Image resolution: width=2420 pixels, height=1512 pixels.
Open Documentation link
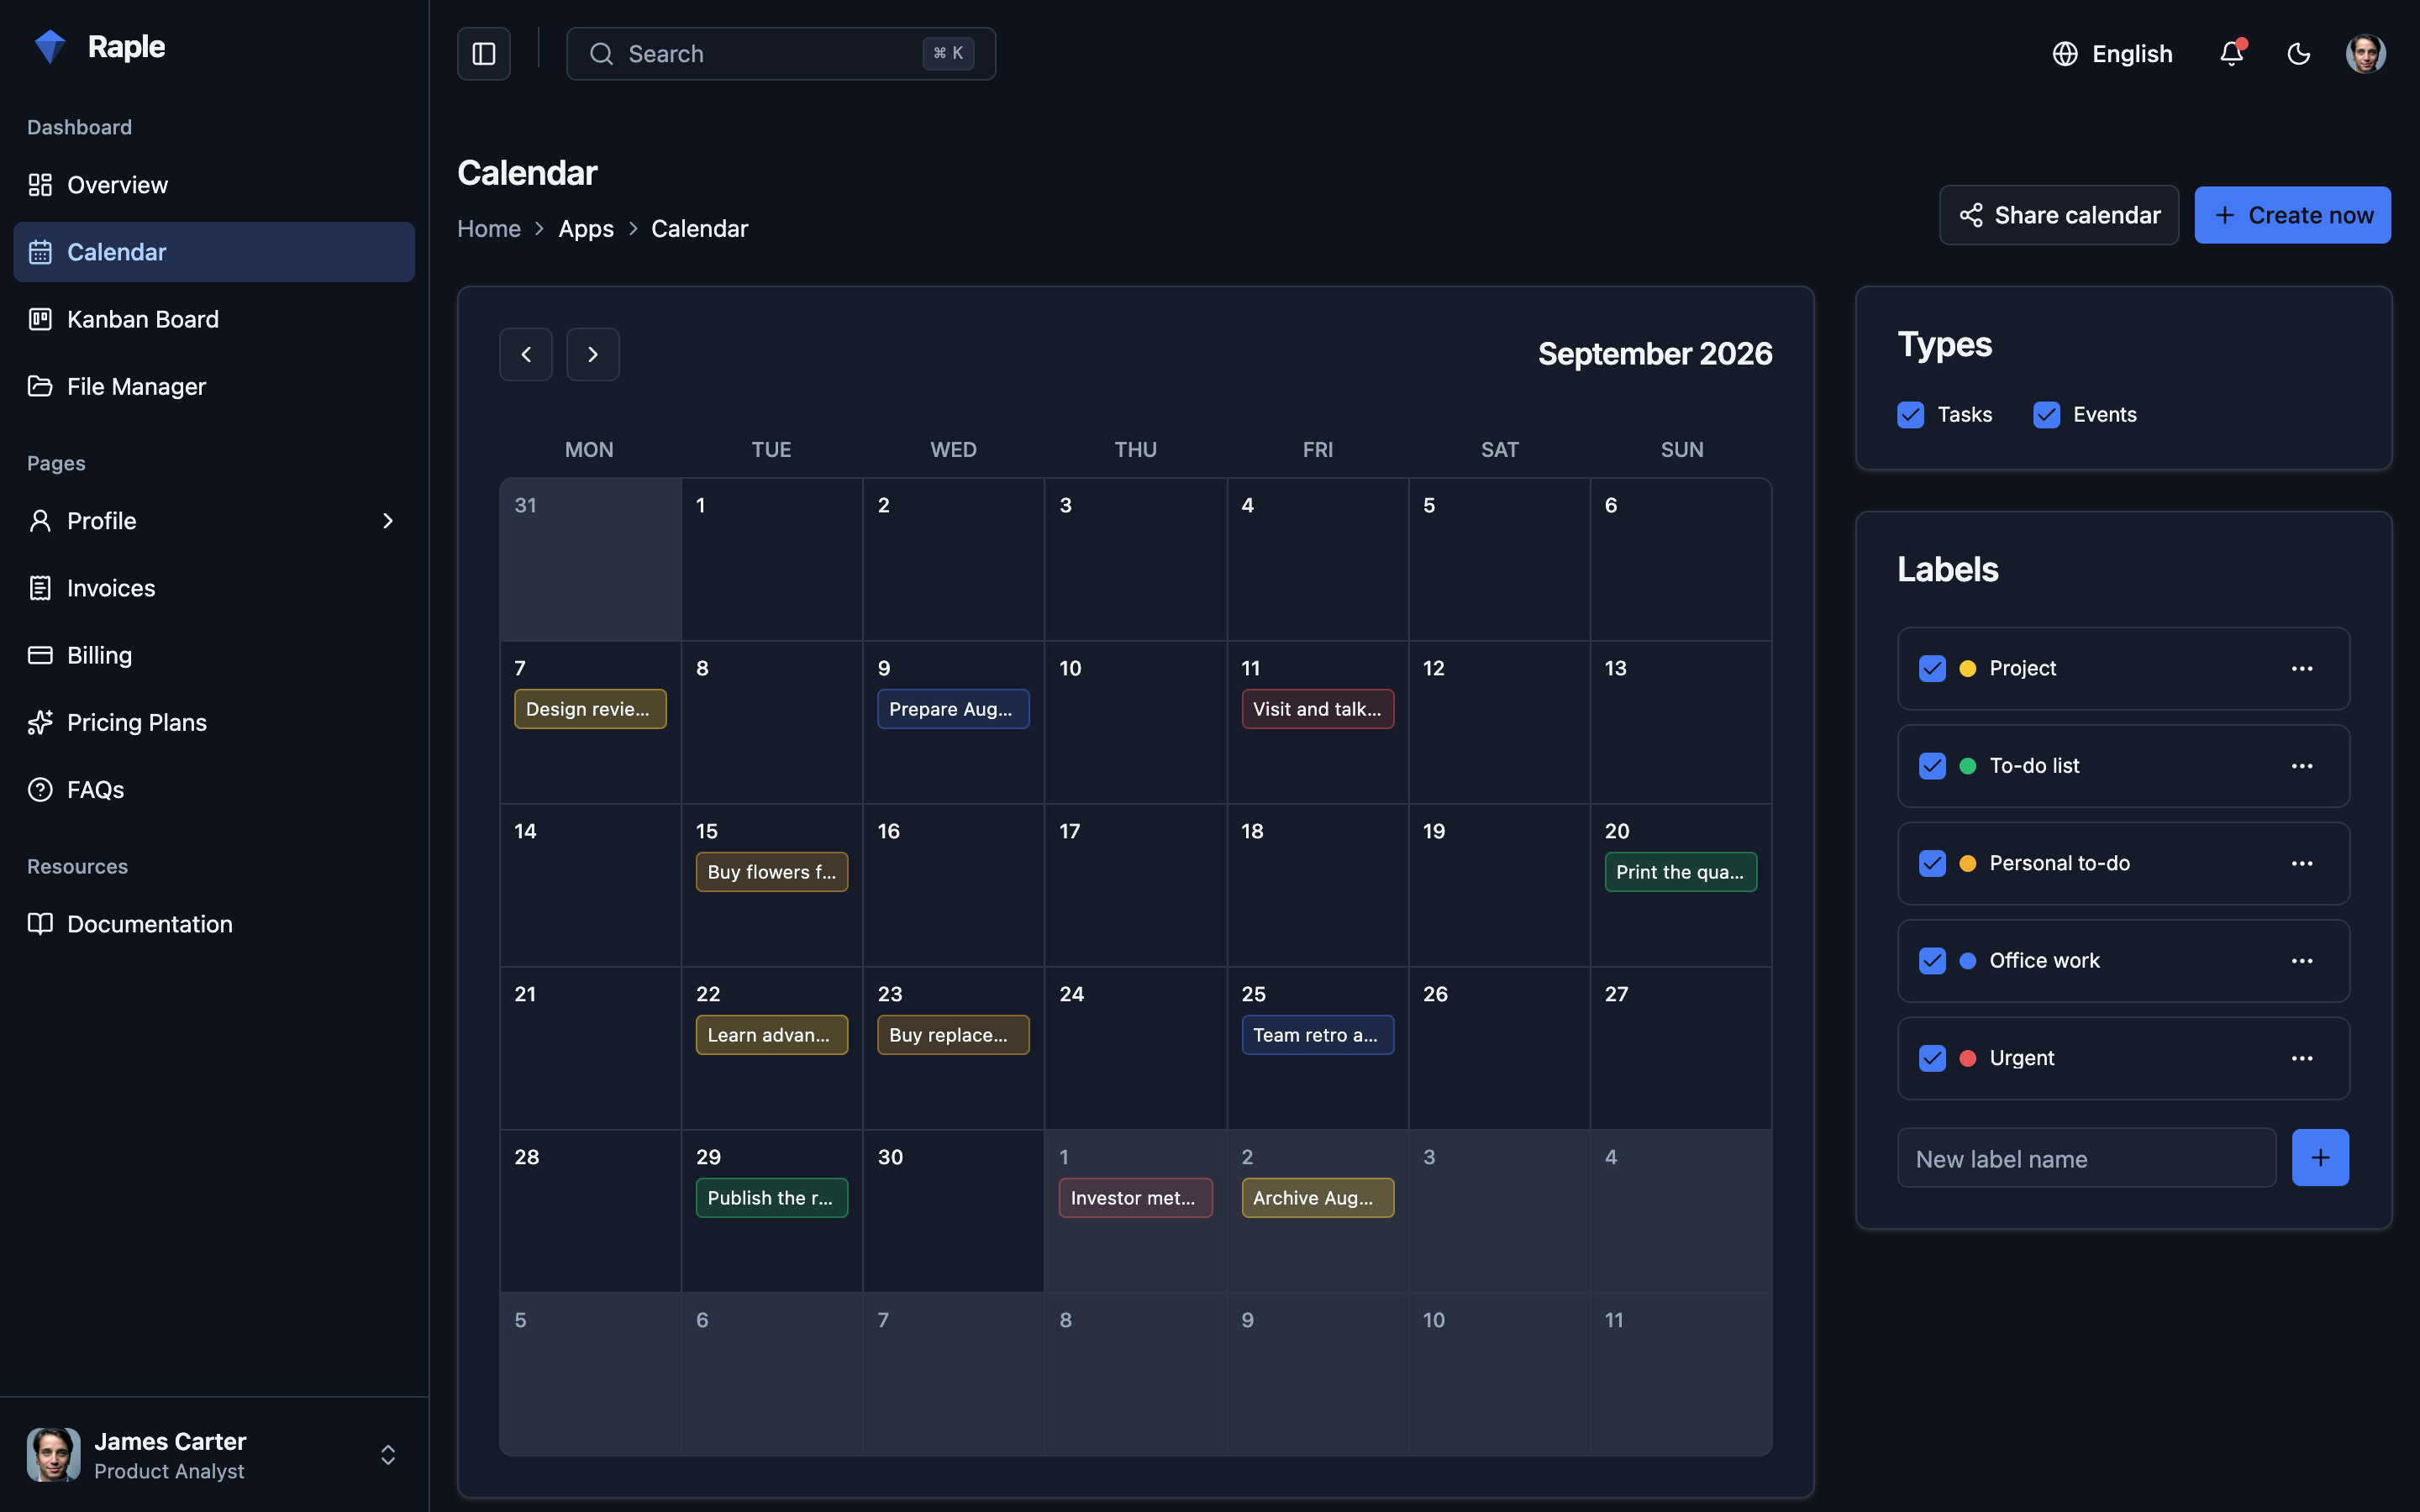click(214, 924)
